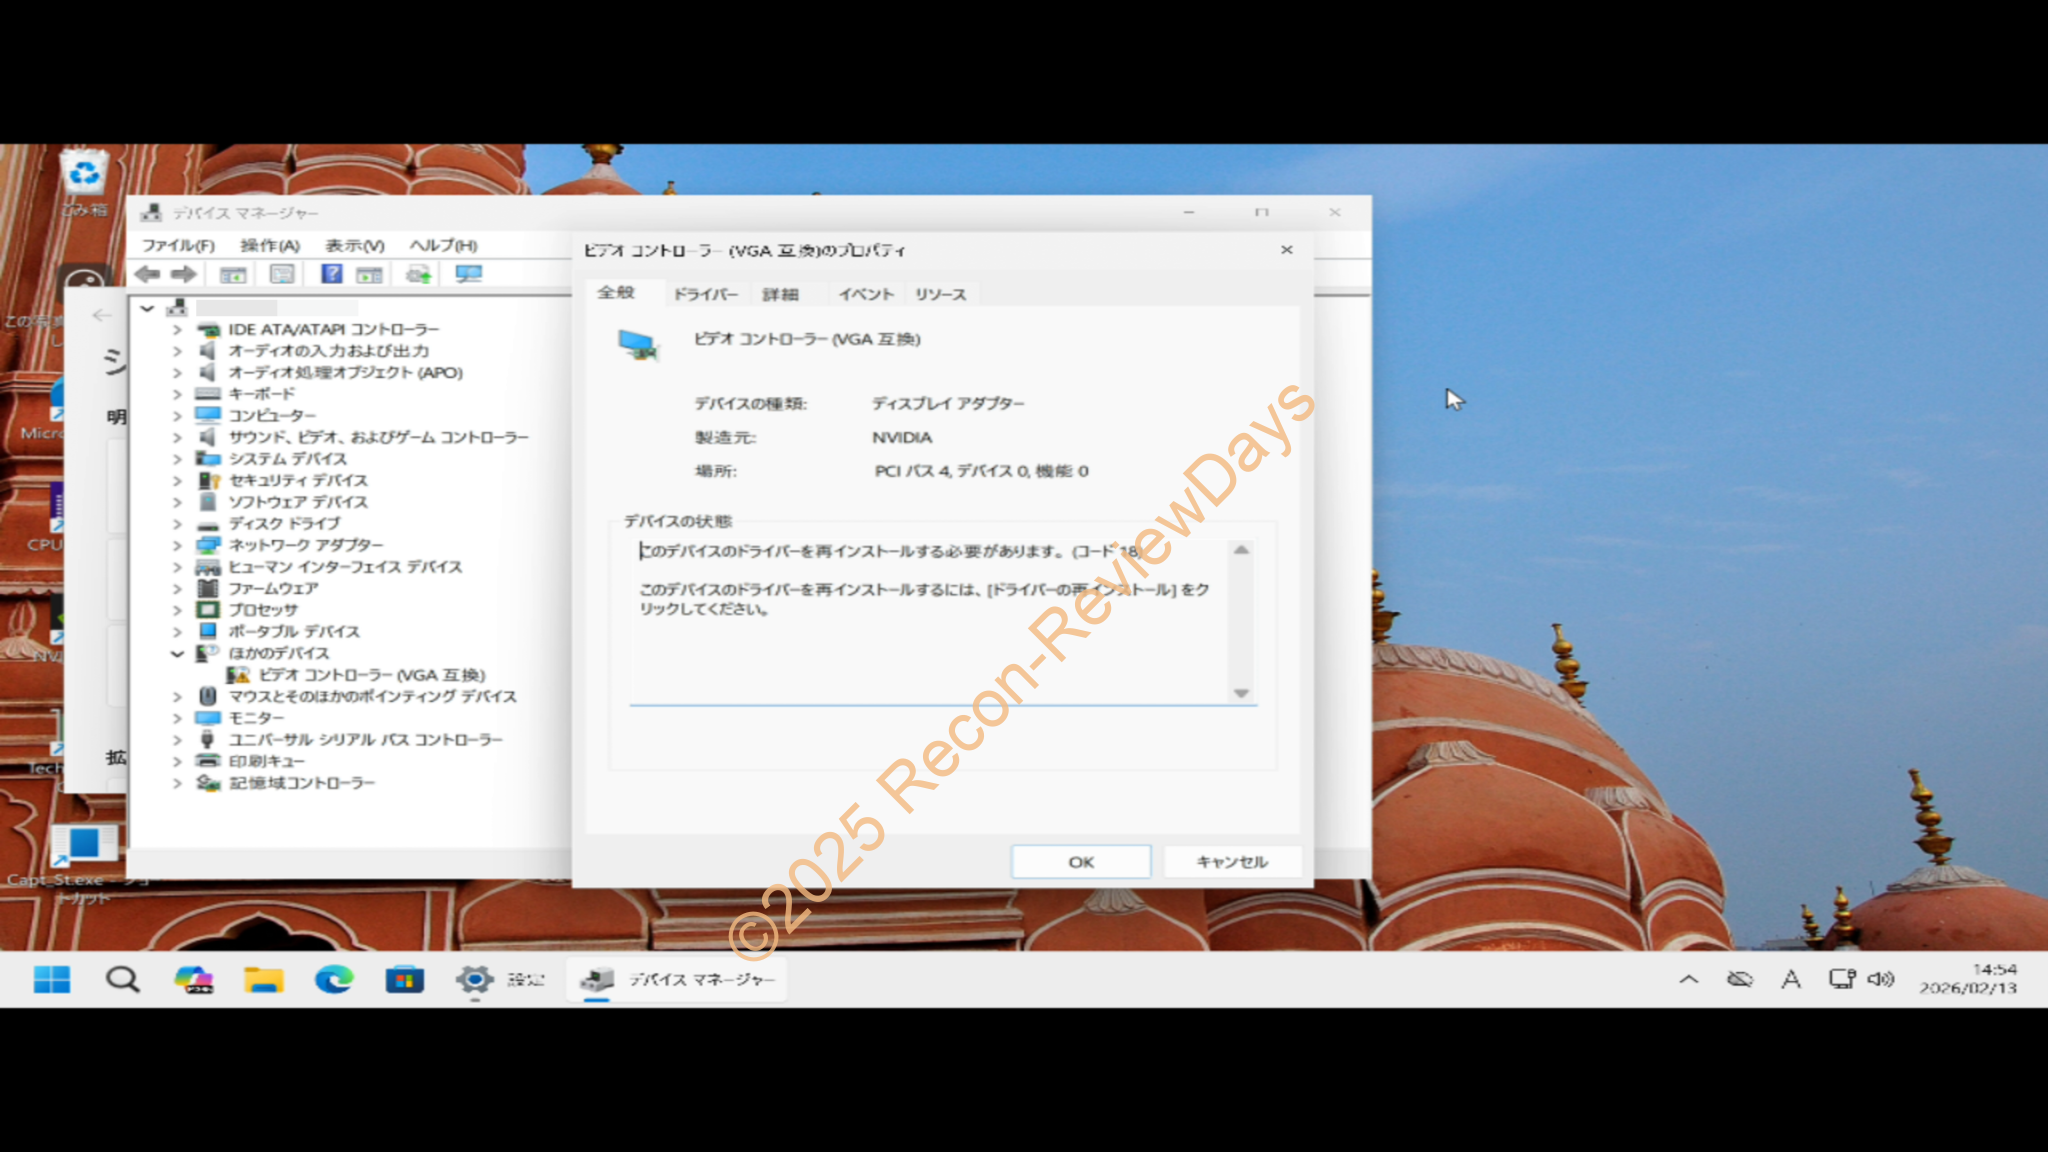Open Microsoft Edge from the taskbar
Image resolution: width=2048 pixels, height=1152 pixels.
[334, 979]
